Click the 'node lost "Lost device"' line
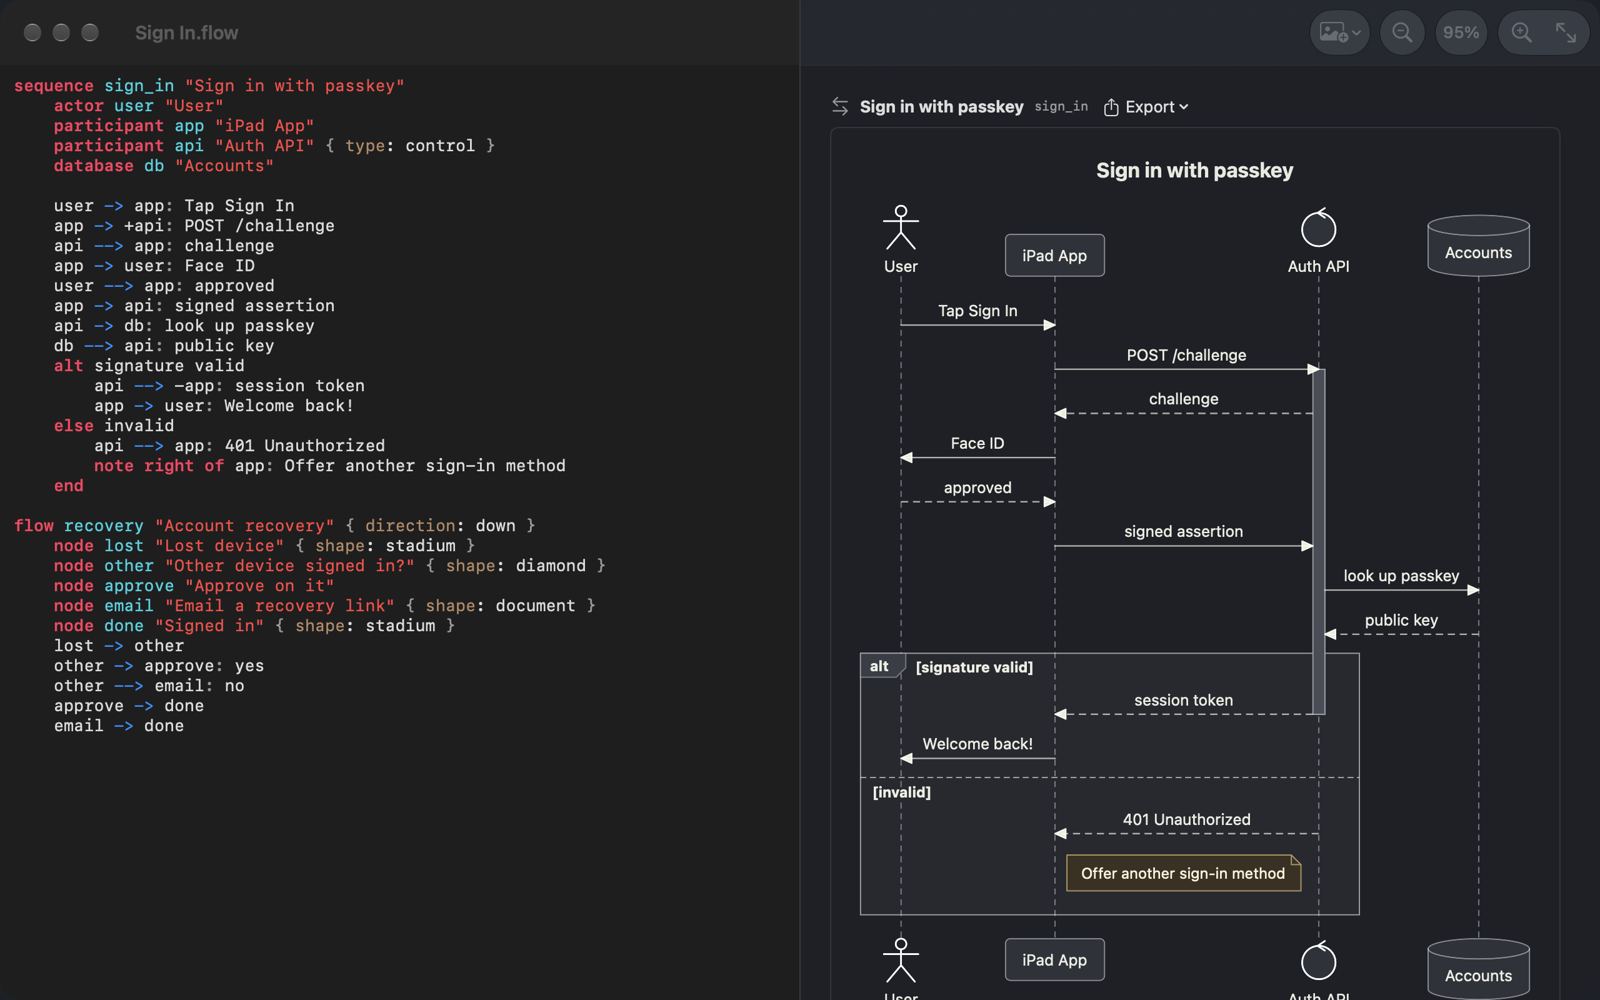Viewport: 1600px width, 1000px height. point(264,546)
